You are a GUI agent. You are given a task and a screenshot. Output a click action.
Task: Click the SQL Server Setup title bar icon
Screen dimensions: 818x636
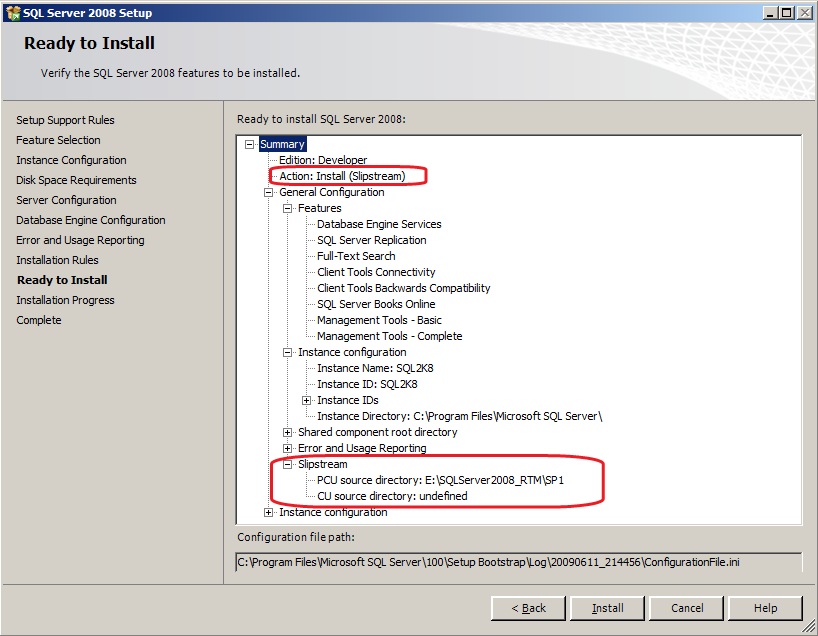coord(12,12)
